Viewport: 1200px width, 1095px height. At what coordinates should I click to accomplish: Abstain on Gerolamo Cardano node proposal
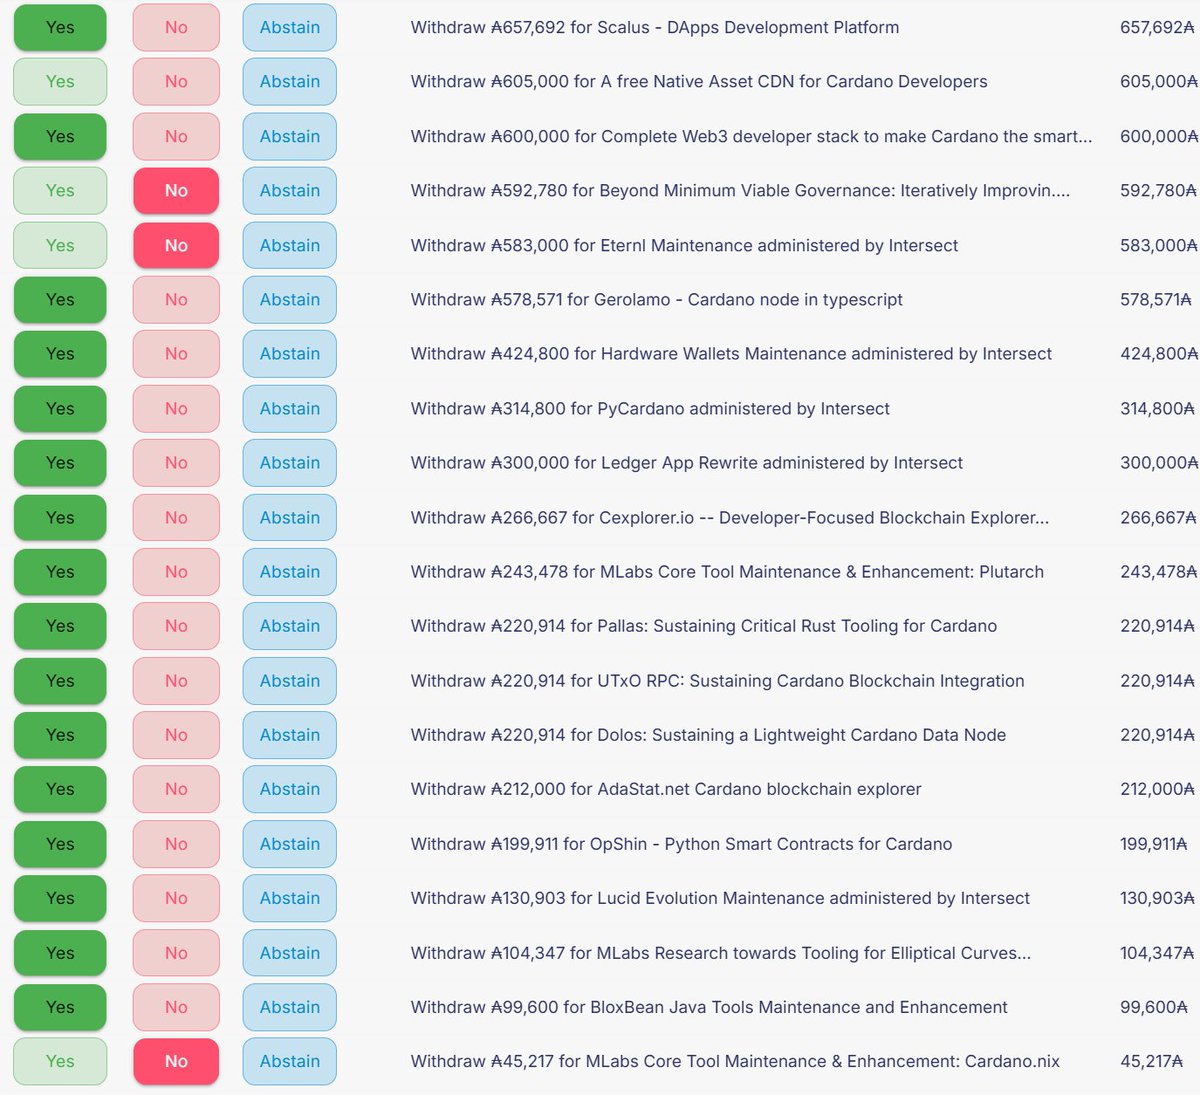290,300
